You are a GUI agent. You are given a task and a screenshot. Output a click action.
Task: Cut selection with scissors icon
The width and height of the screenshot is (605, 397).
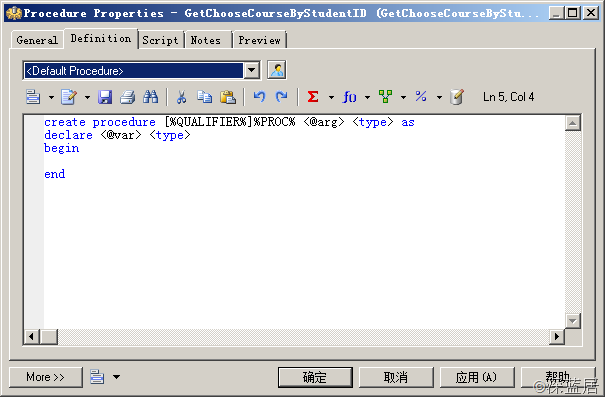tap(181, 97)
